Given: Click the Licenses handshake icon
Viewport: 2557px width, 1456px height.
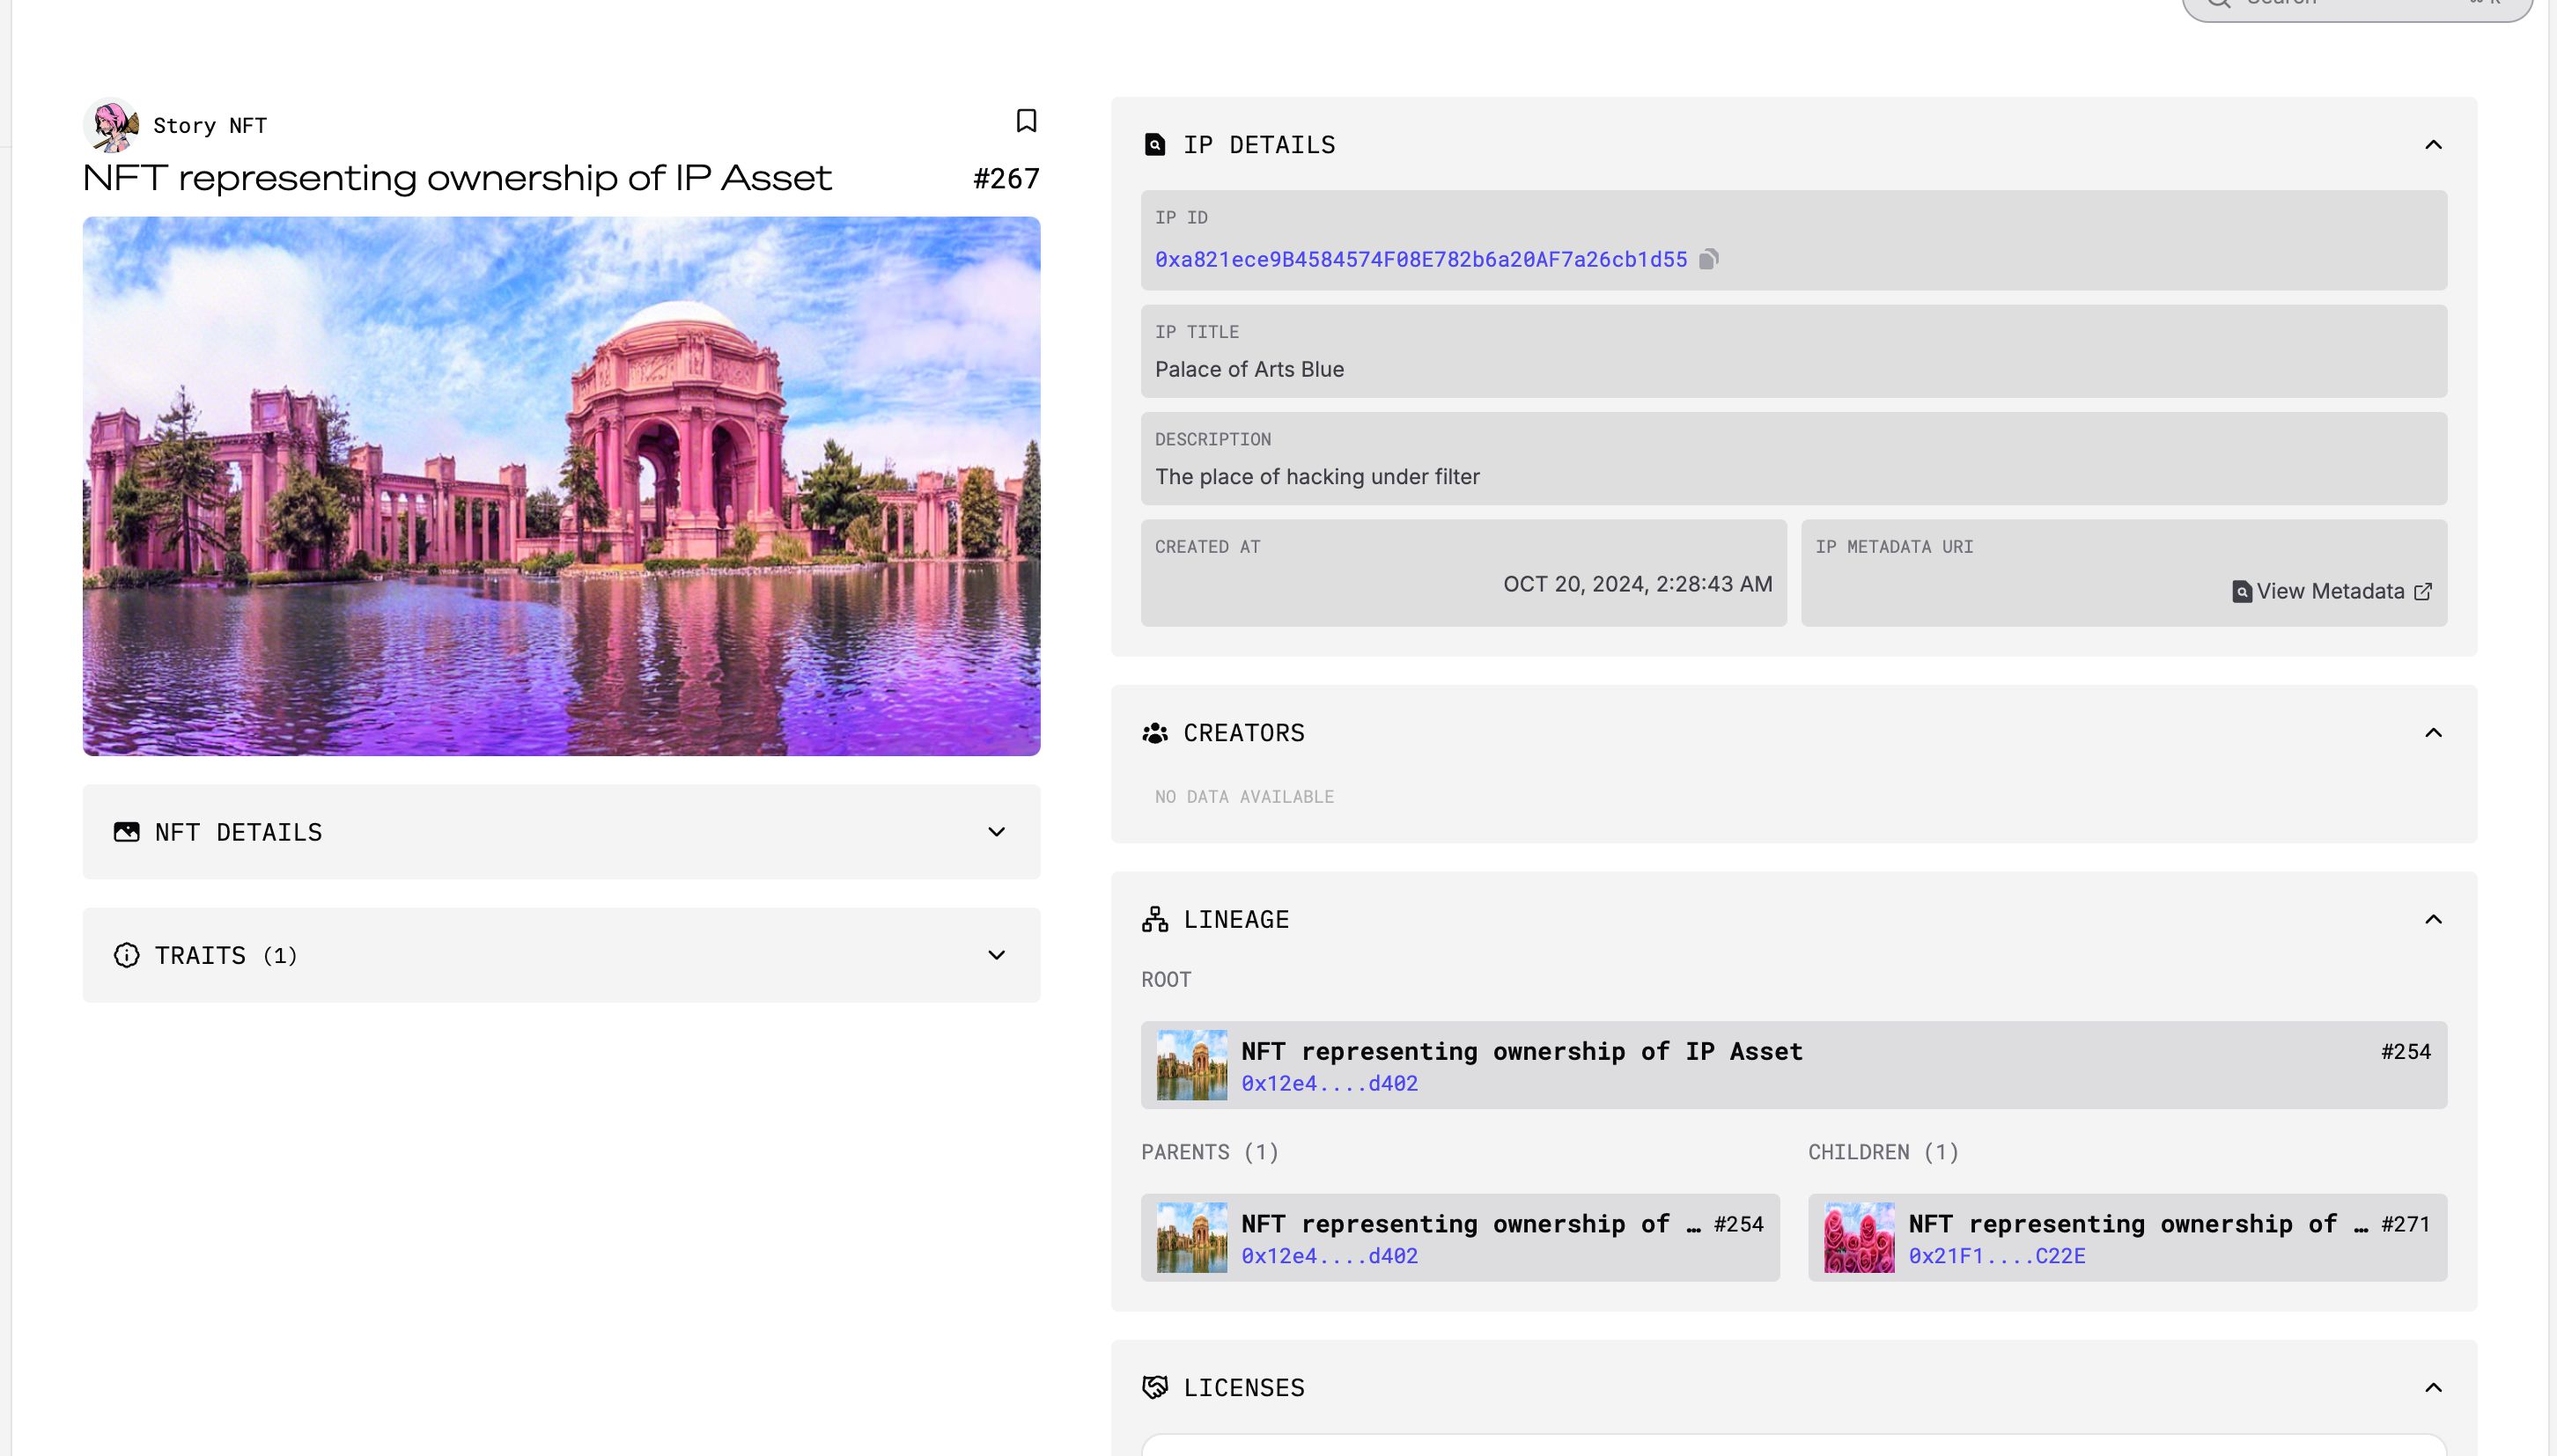Looking at the screenshot, I should 1155,1387.
